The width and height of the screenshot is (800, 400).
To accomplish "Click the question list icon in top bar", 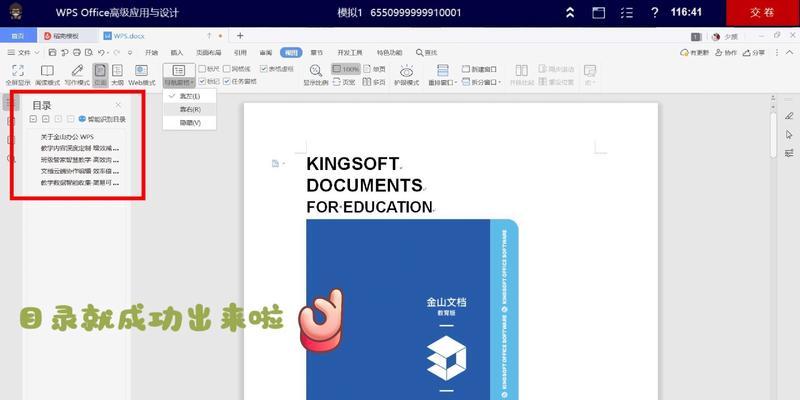I will coord(627,13).
